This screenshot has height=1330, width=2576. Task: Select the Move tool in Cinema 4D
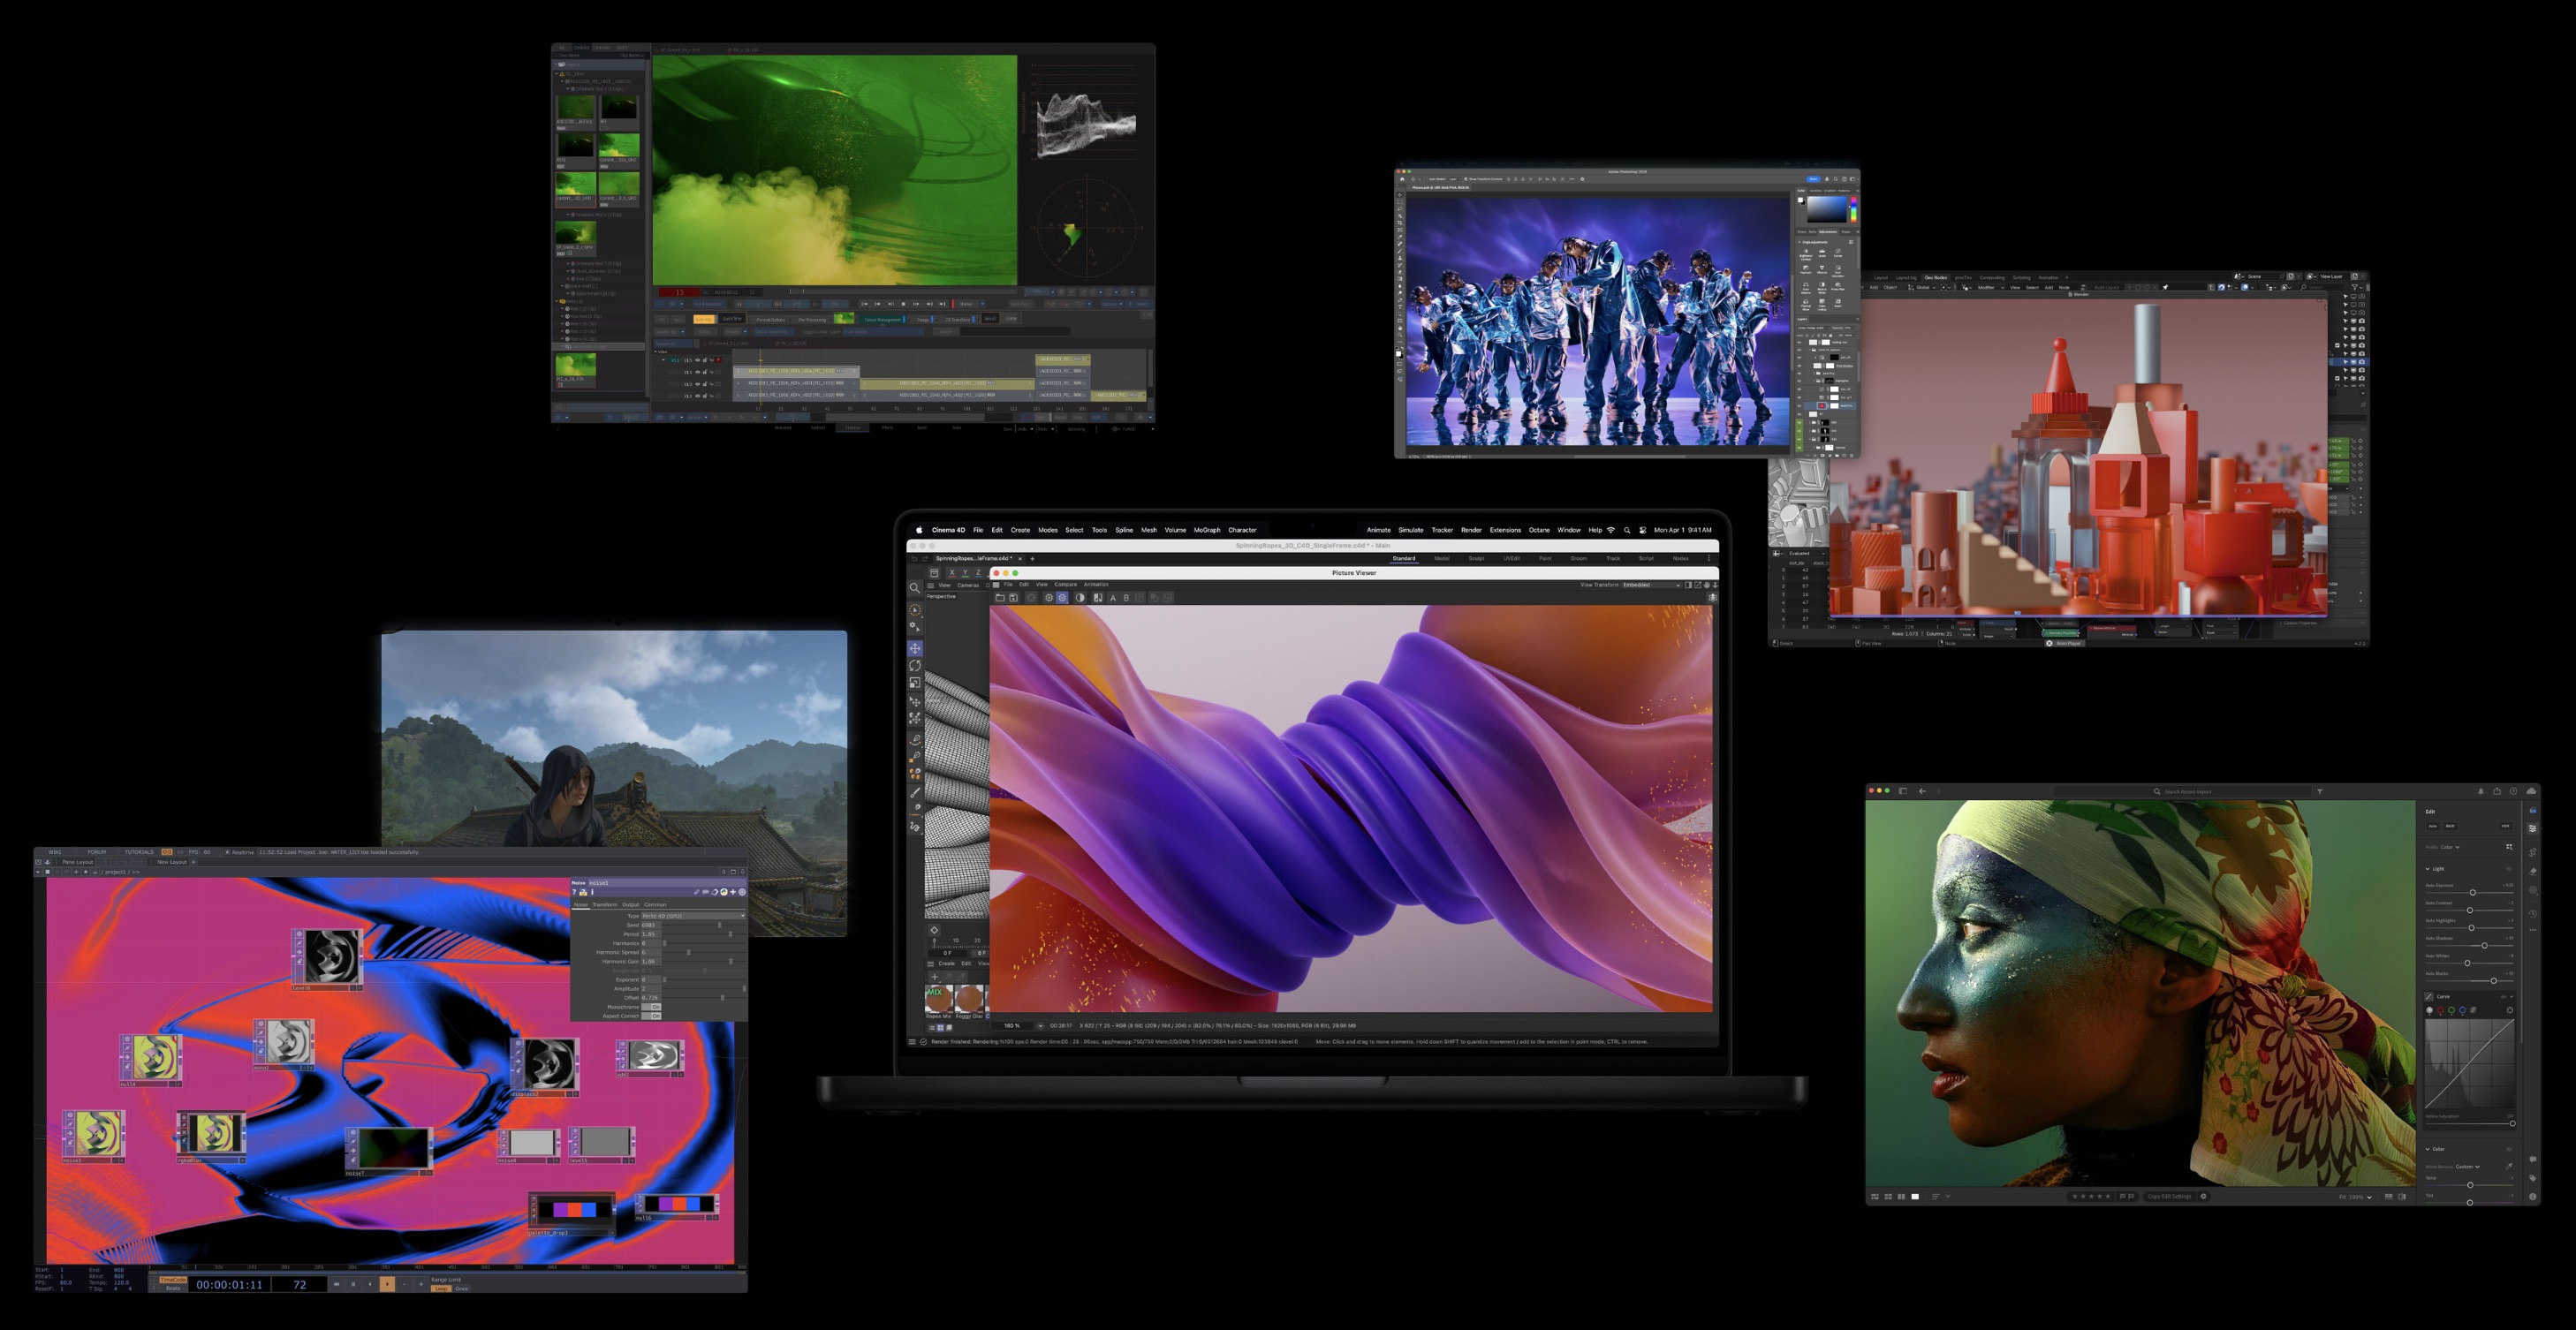pyautogui.click(x=915, y=648)
